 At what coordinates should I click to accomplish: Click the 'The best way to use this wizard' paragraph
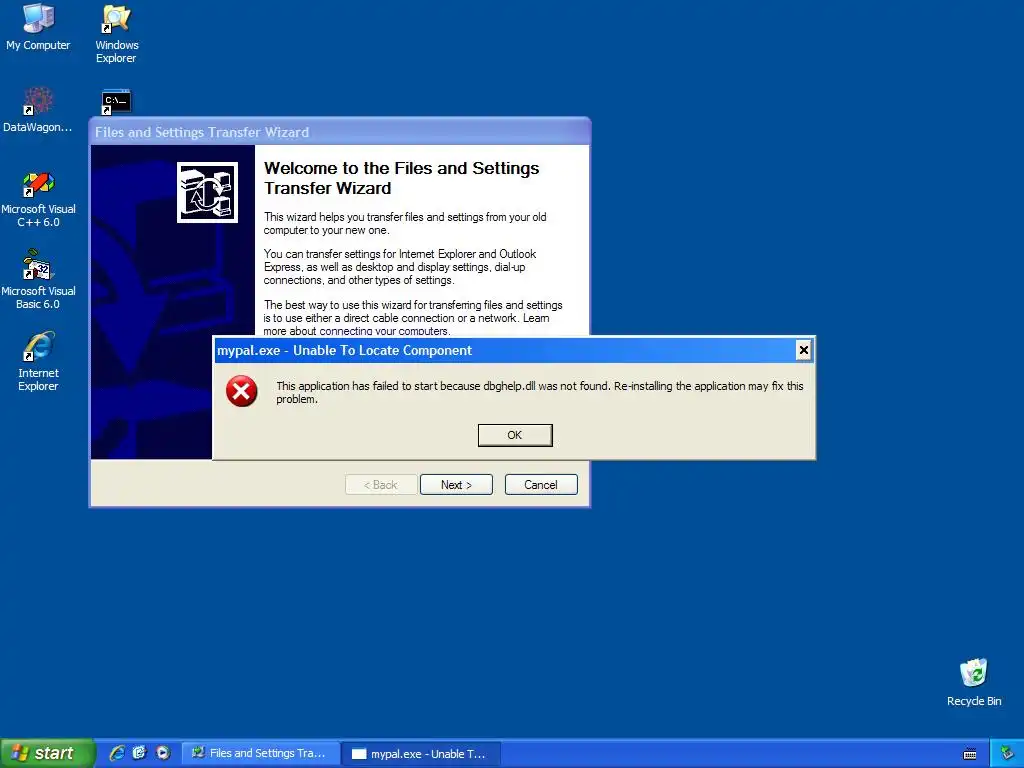[x=413, y=318]
